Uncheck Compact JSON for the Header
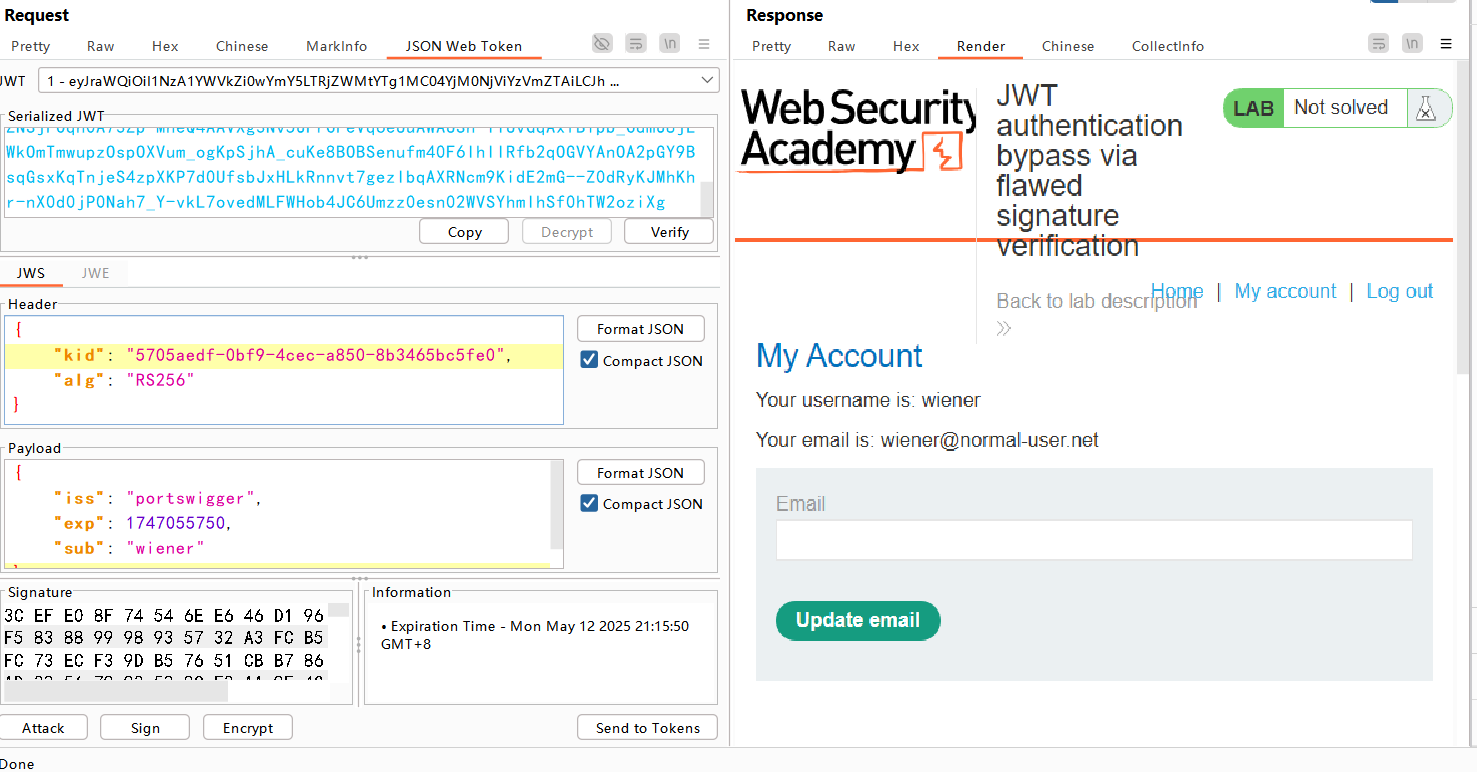Screen dimensions: 1477x772 pos(590,361)
